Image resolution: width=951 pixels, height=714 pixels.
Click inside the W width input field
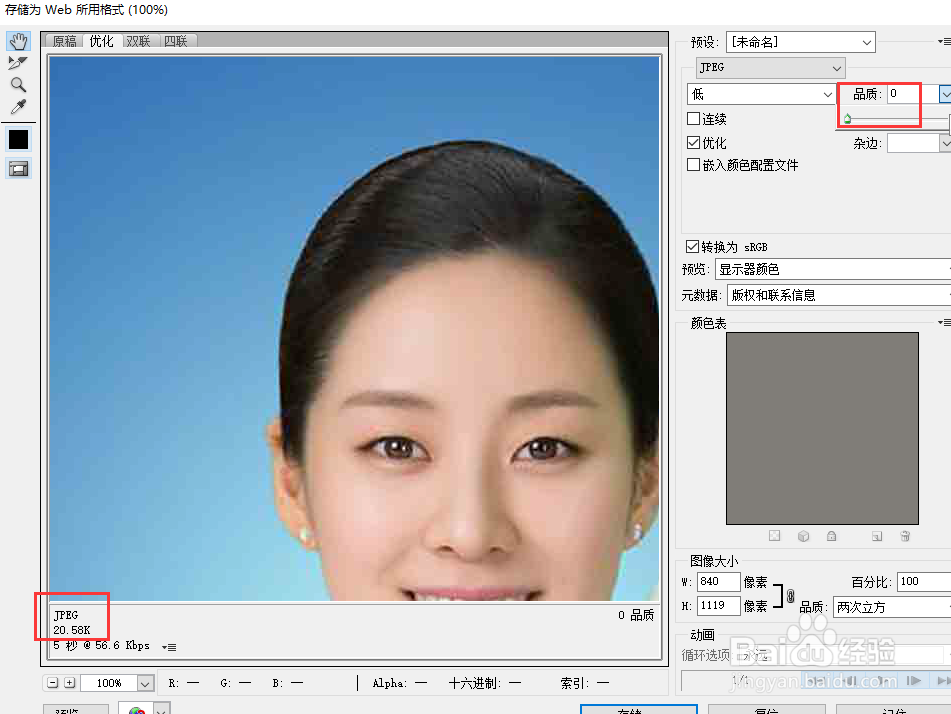(718, 581)
